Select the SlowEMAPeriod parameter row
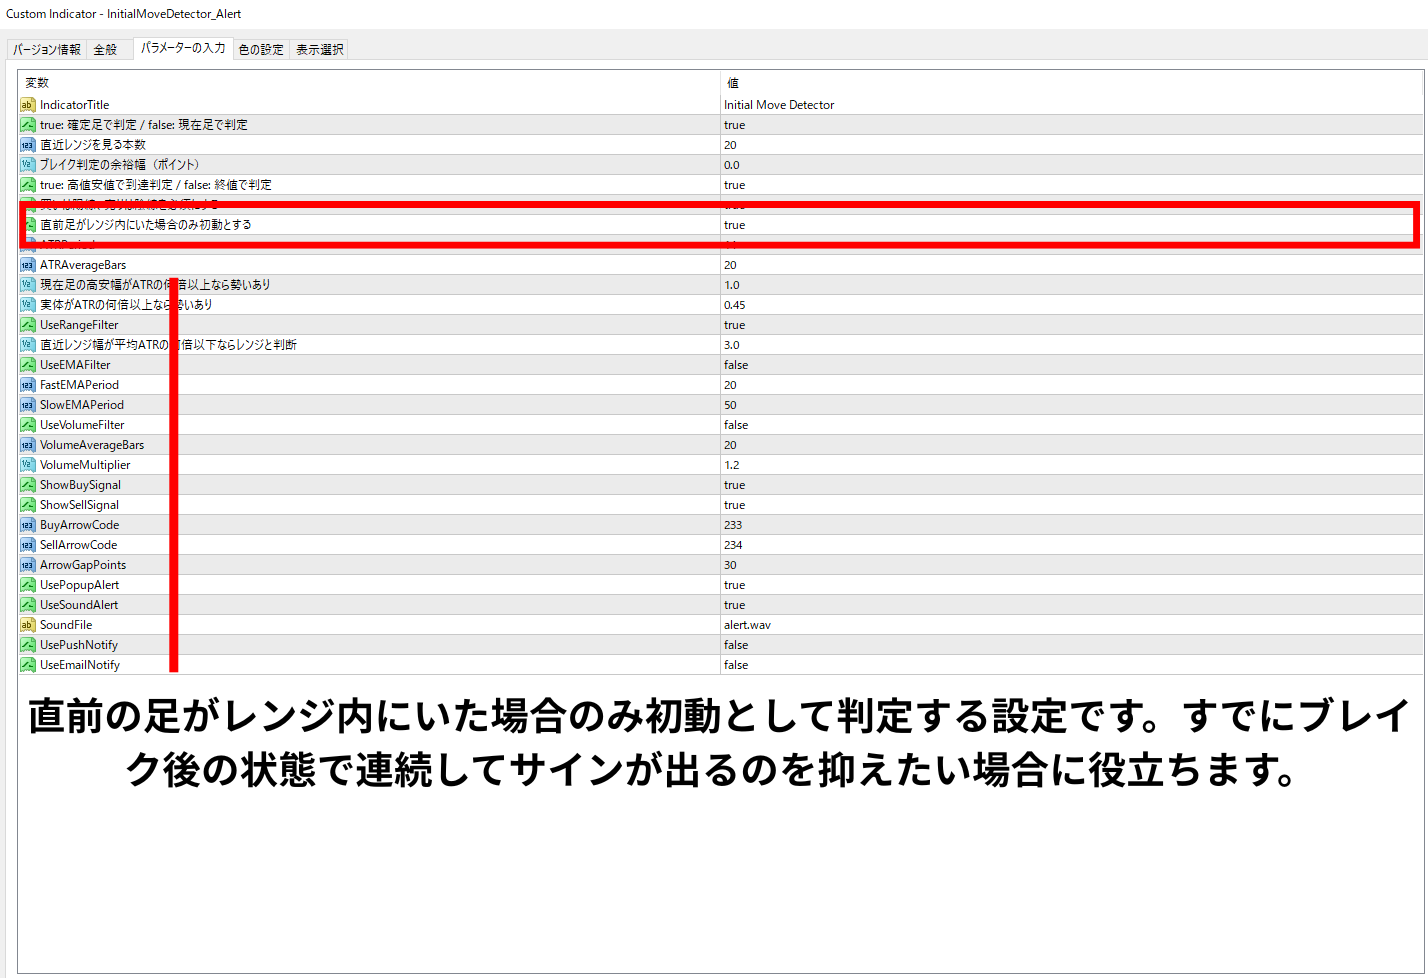The width and height of the screenshot is (1428, 978). [82, 405]
